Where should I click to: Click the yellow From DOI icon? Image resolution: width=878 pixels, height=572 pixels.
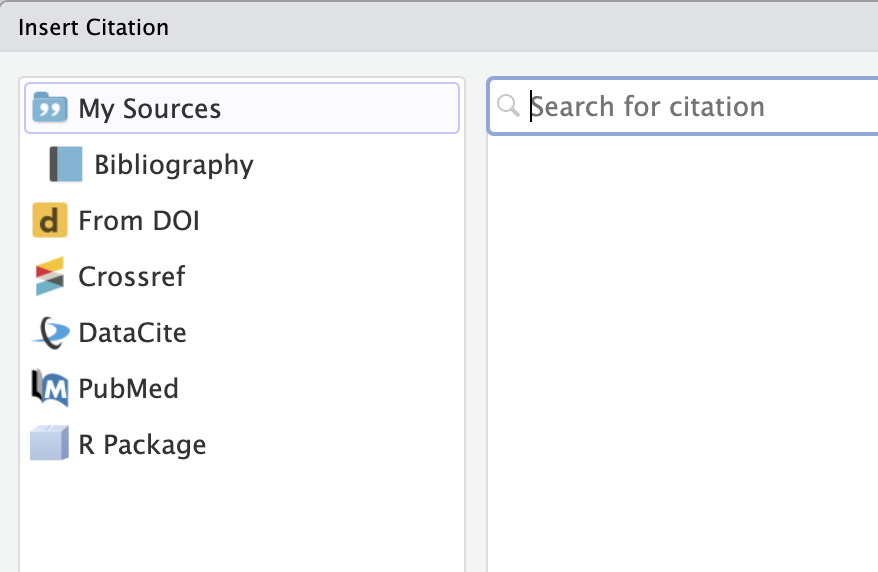pos(50,220)
